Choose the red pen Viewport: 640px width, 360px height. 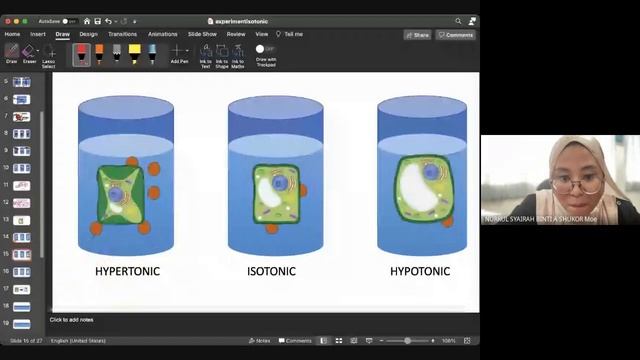click(82, 55)
